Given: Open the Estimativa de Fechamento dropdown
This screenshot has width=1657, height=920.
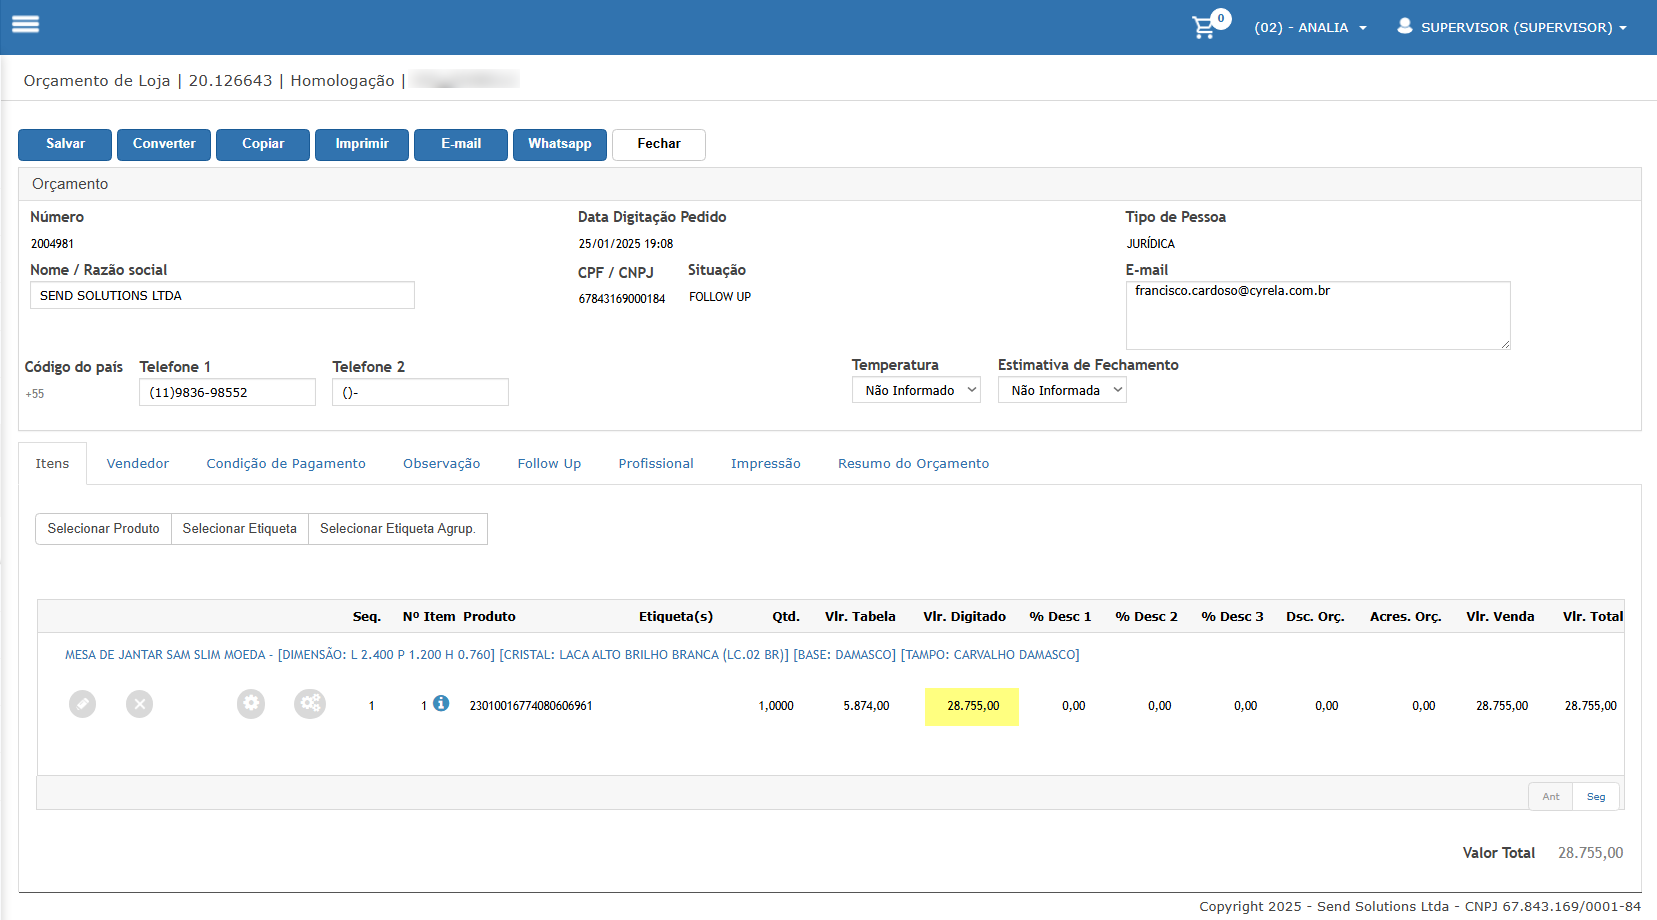Looking at the screenshot, I should pos(1062,390).
